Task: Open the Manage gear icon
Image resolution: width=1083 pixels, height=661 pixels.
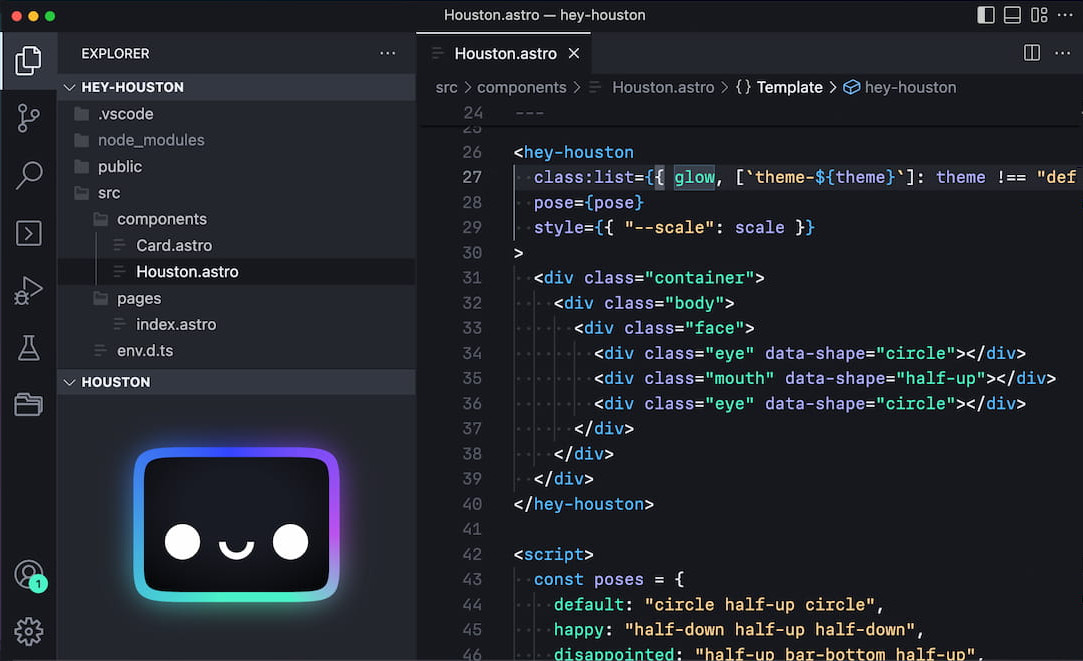Action: pos(28,631)
